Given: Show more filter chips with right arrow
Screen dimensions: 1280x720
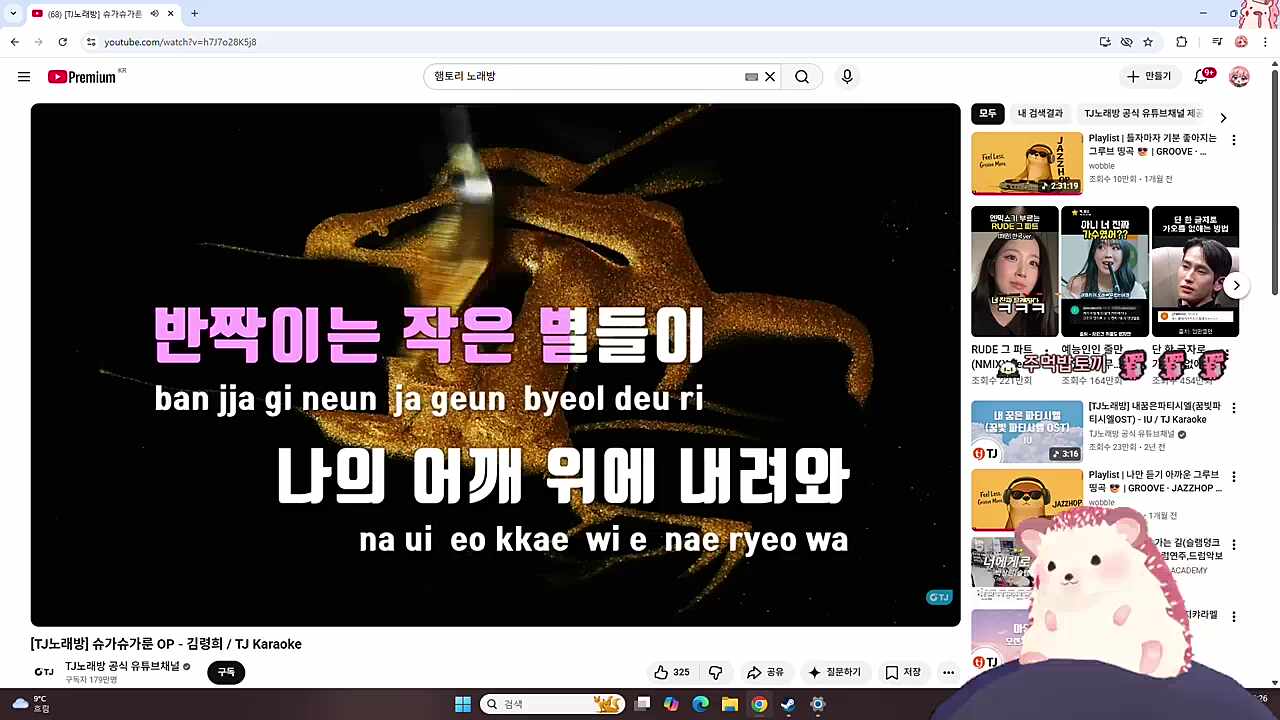Looking at the screenshot, I should pyautogui.click(x=1223, y=118).
